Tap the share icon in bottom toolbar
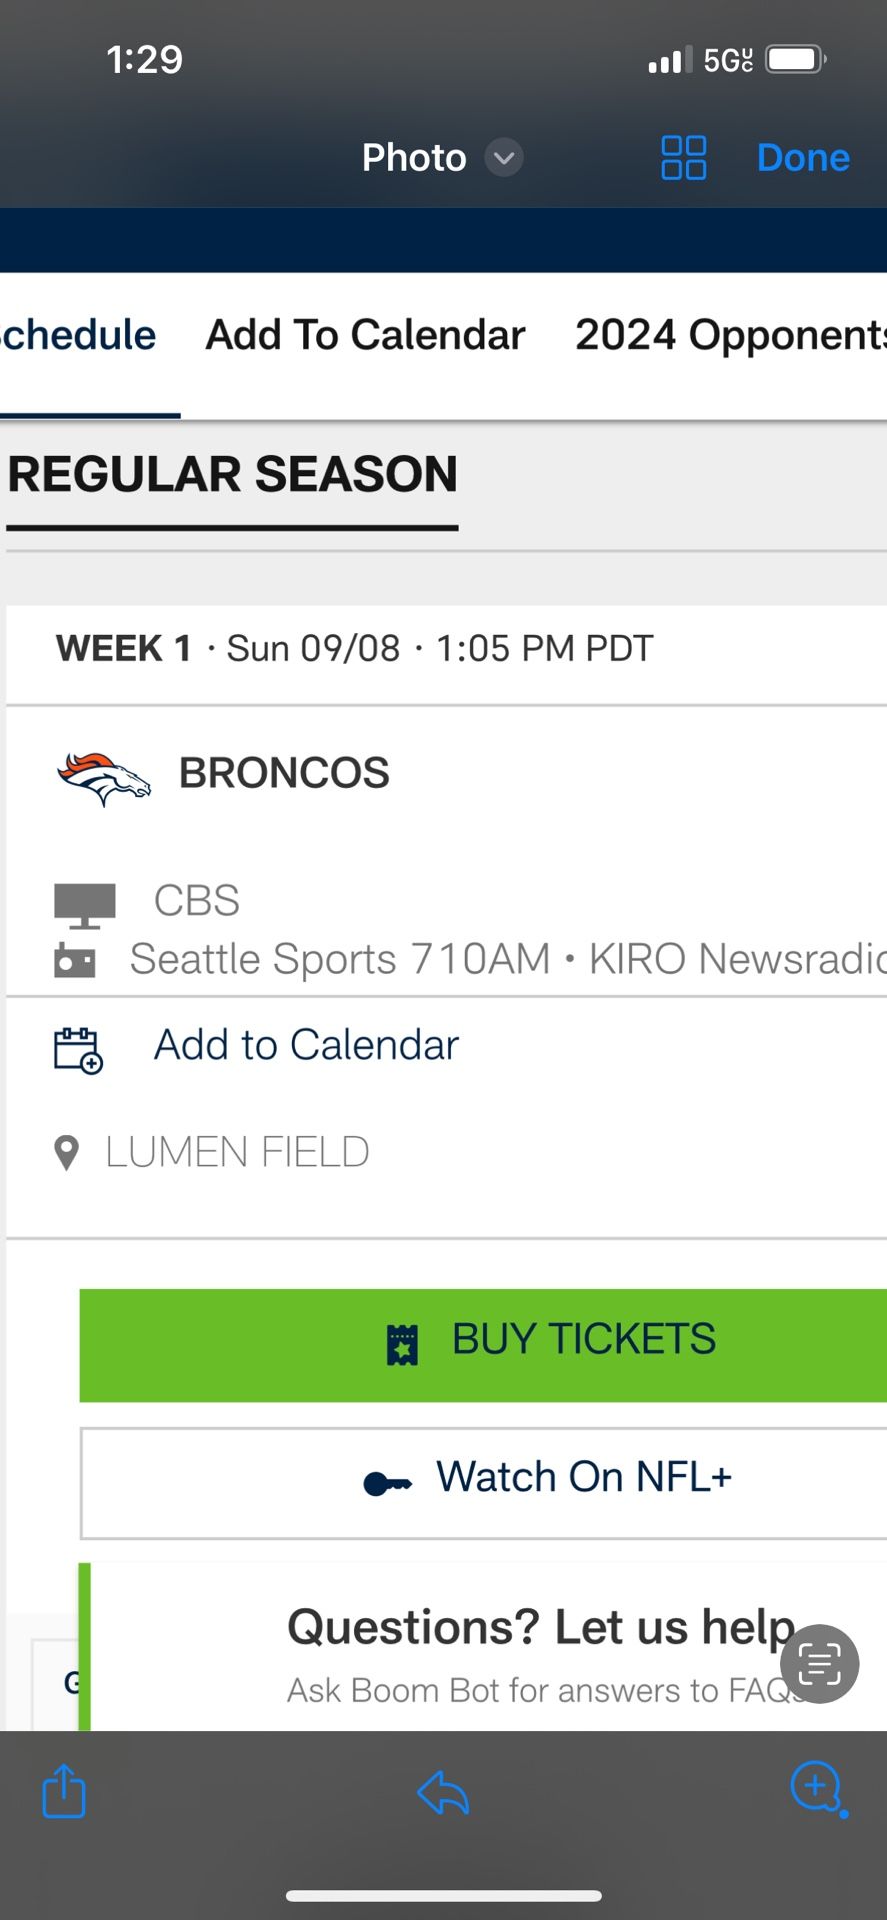 point(64,1790)
